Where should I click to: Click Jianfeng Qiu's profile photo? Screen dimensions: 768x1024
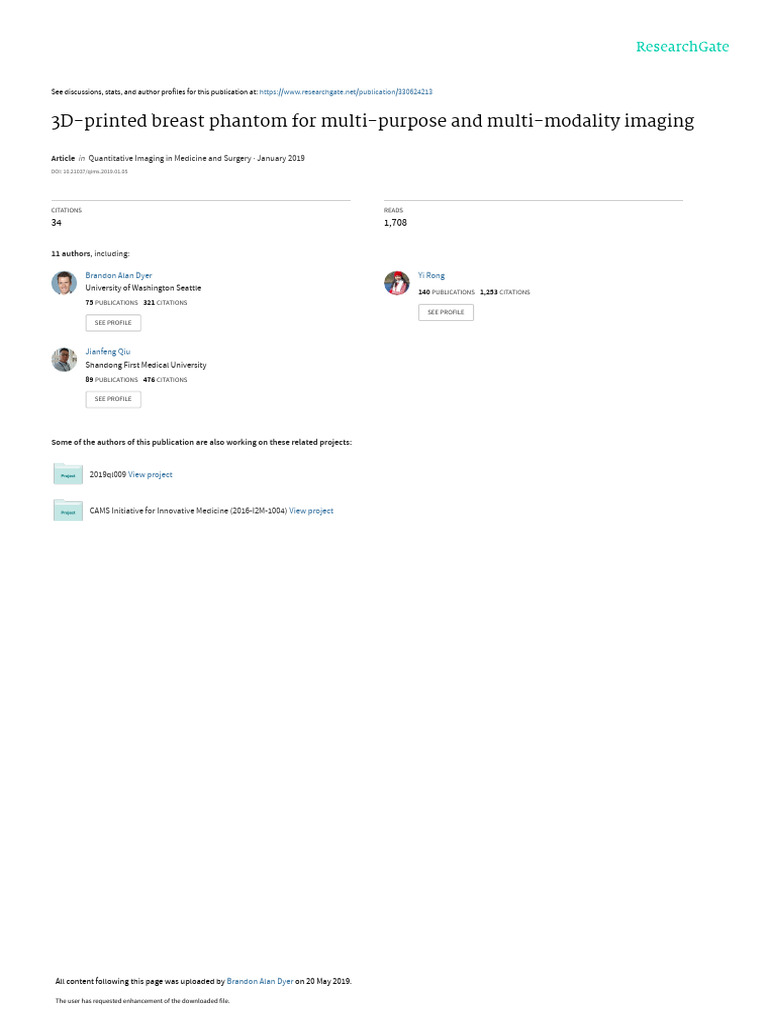[x=64, y=359]
